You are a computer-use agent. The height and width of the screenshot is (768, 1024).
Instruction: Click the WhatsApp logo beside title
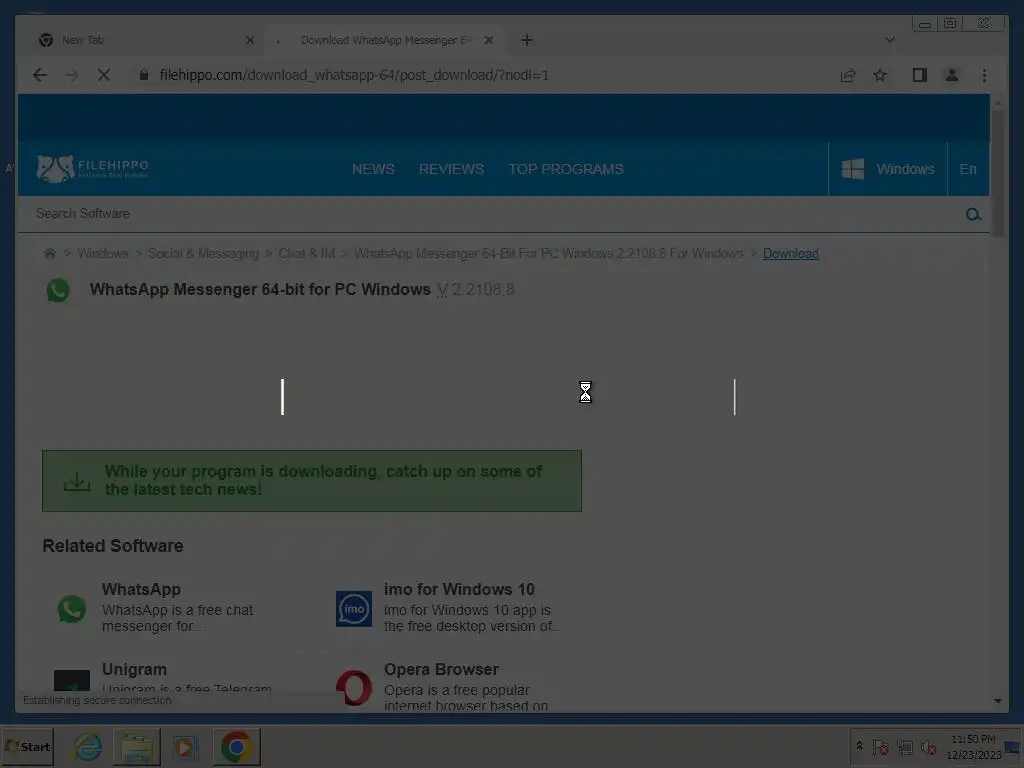[x=58, y=290]
